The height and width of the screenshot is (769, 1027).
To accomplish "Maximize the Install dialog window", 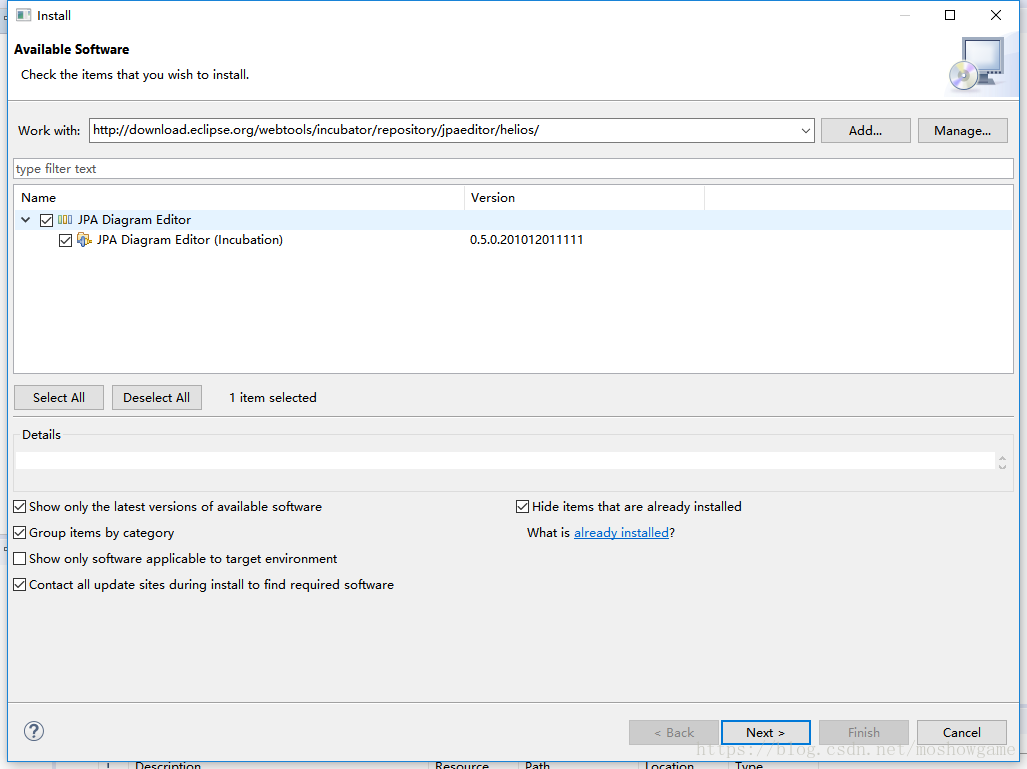I will 950,15.
